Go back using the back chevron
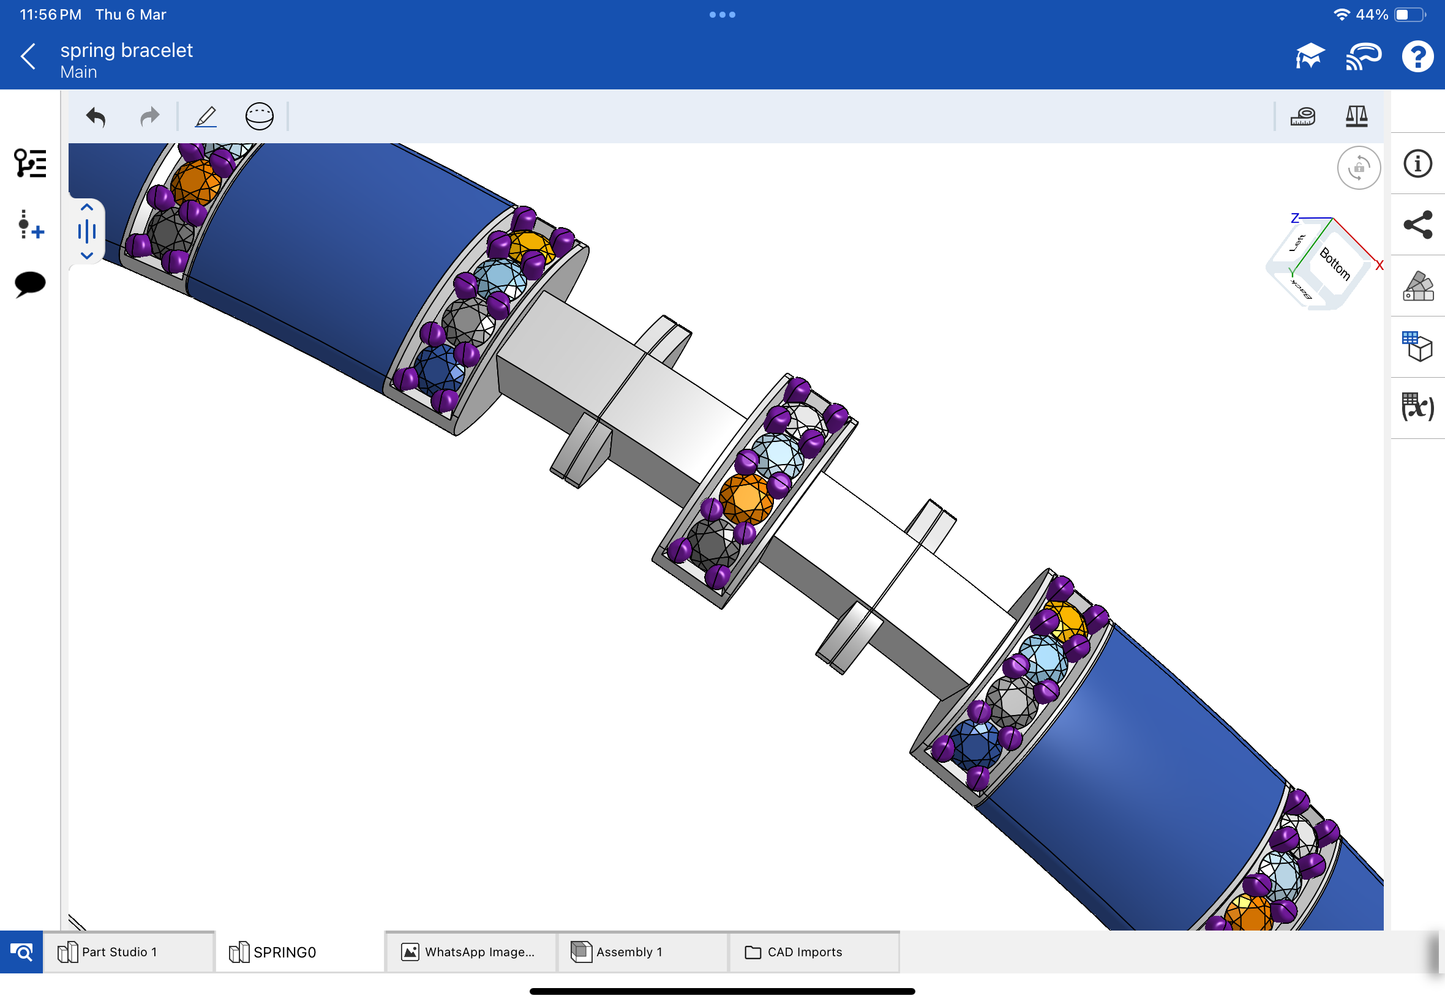 tap(28, 57)
